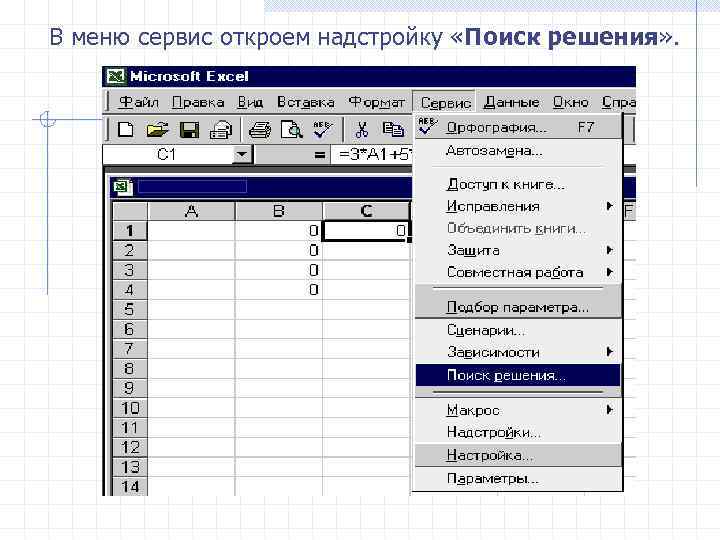Open the Файл menu
The width and height of the screenshot is (720, 540).
pyautogui.click(x=138, y=102)
